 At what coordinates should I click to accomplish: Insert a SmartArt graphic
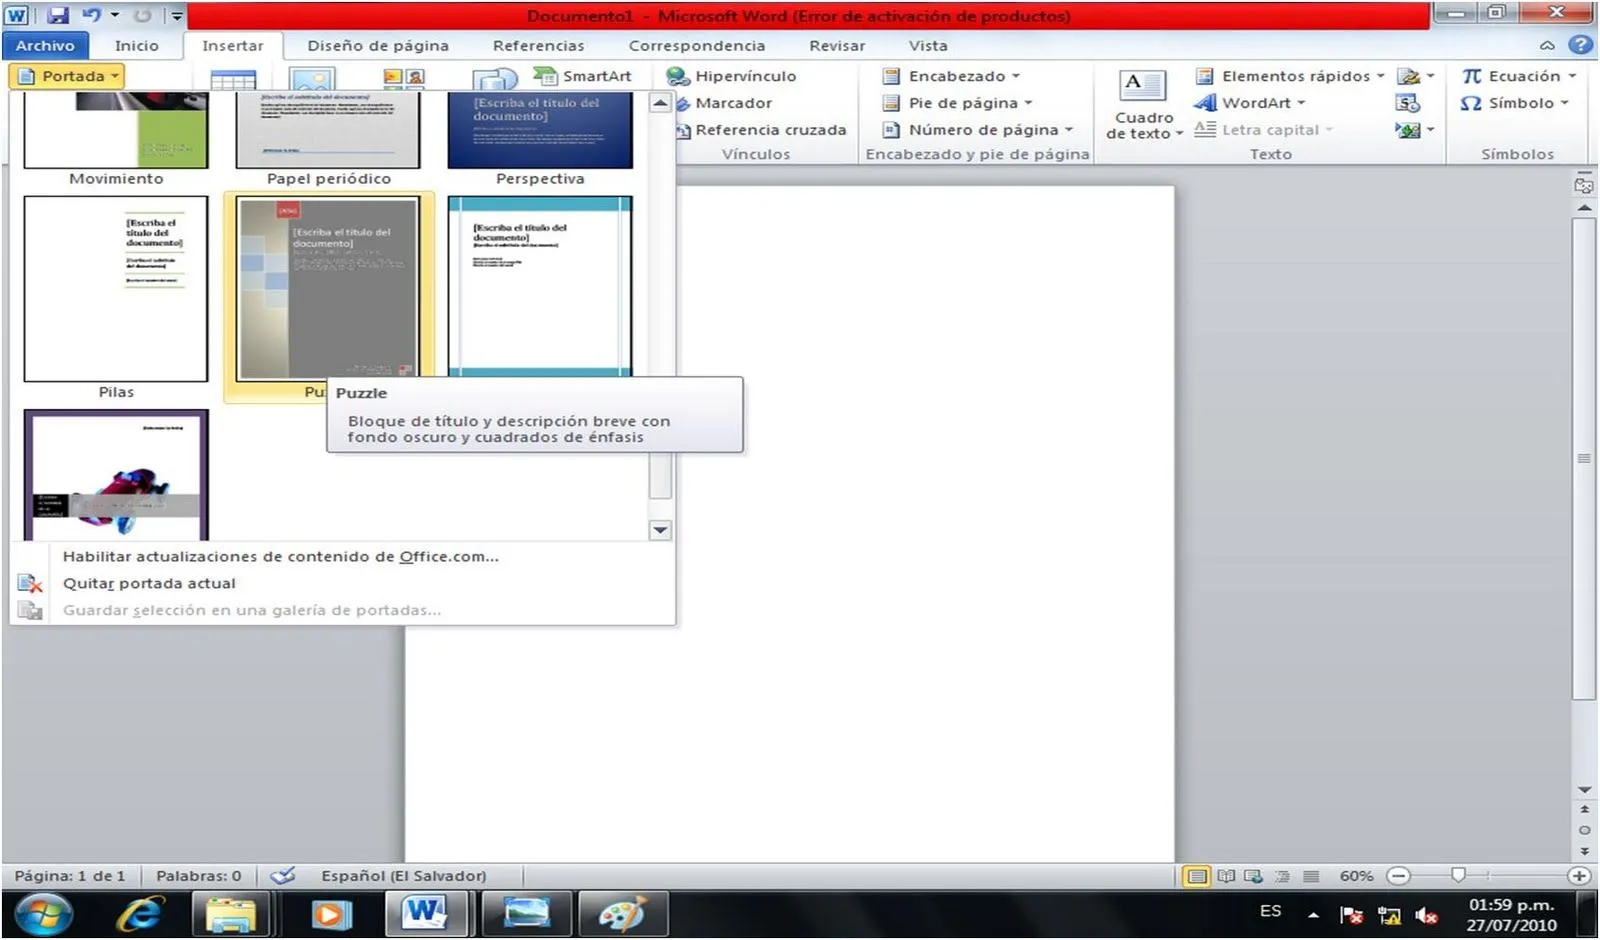tap(582, 76)
